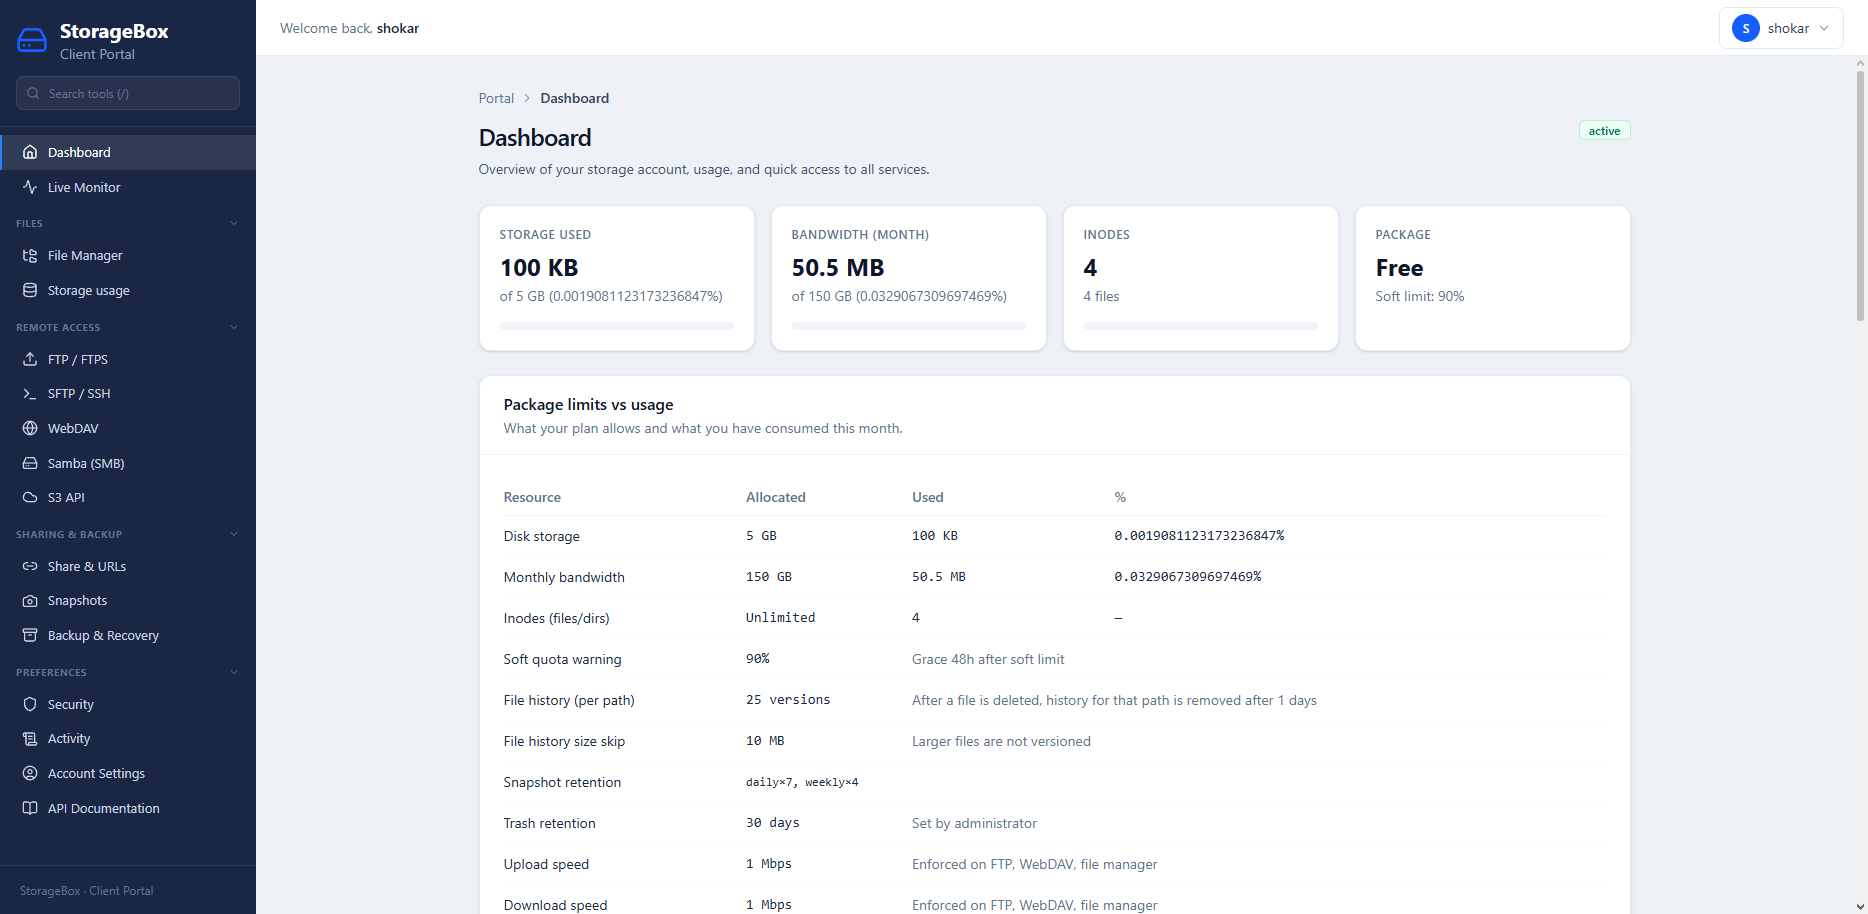Viewport: 1868px width, 914px height.
Task: Go to Live Monitor page
Action: 128,187
